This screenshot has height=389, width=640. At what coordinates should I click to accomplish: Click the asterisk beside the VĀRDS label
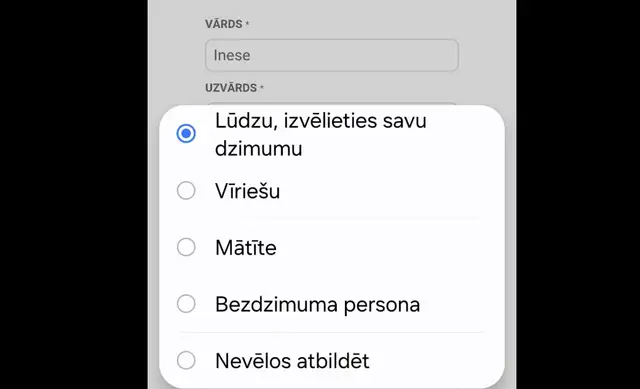pyautogui.click(x=247, y=24)
